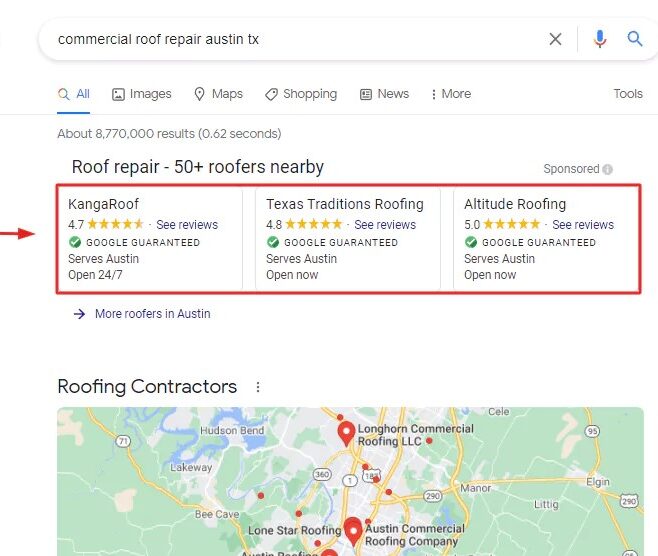The width and height of the screenshot is (658, 556).
Task: Open the Shopping results tab
Action: tap(301, 94)
